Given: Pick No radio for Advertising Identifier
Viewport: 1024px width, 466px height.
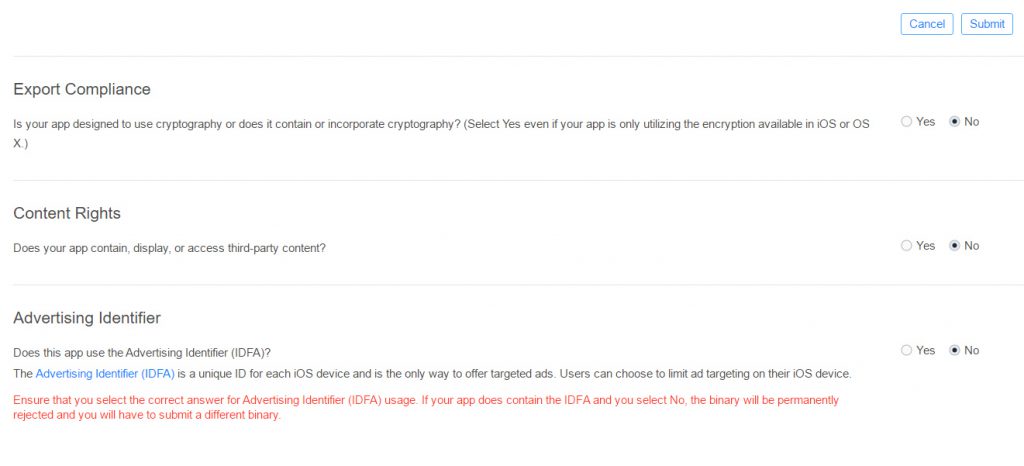Looking at the screenshot, I should 954,350.
